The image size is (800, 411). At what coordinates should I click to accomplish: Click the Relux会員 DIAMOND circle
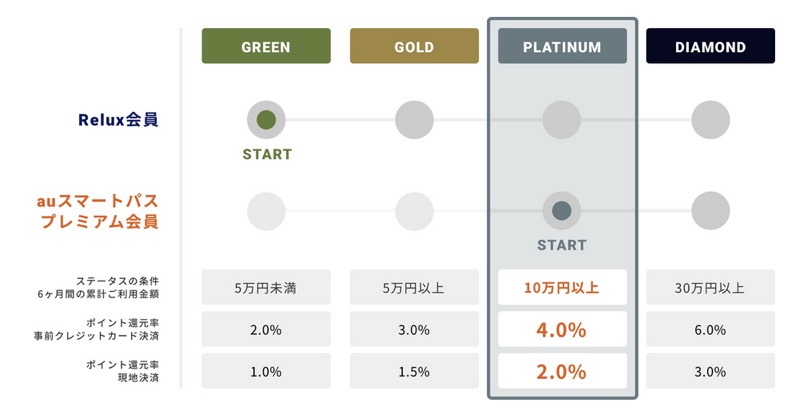pyautogui.click(x=710, y=120)
